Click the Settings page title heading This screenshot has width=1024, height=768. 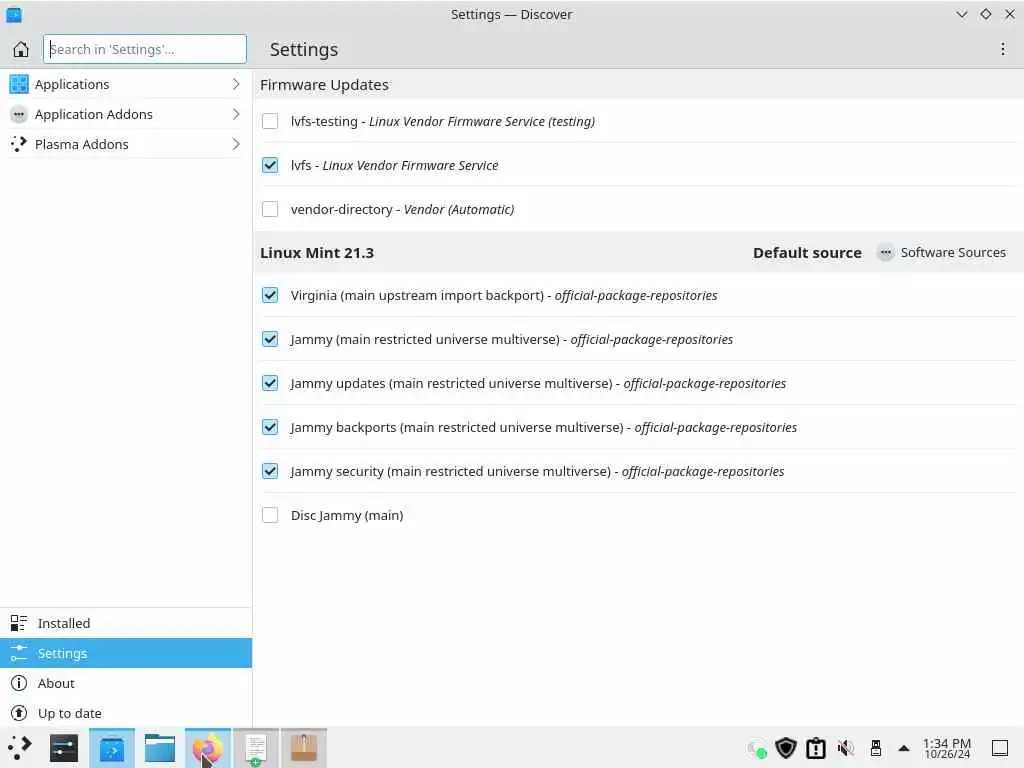tap(304, 50)
